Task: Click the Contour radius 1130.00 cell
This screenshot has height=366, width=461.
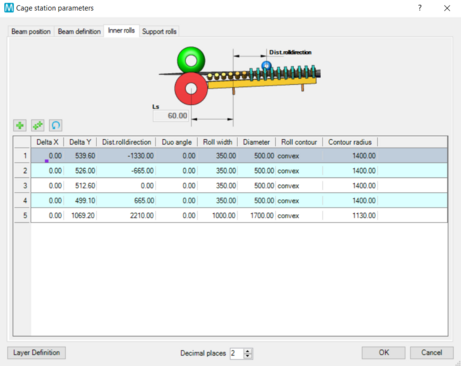Action: [350, 215]
